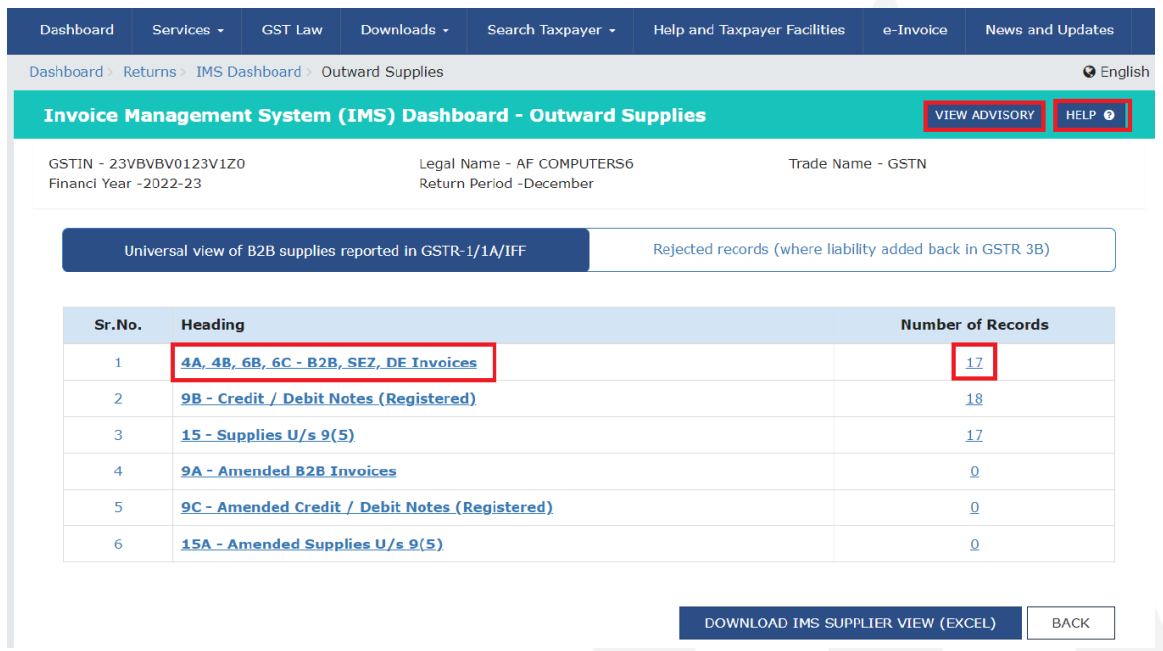Click the VIEW ADVISORY button
The image size is (1163, 651).
984,115
